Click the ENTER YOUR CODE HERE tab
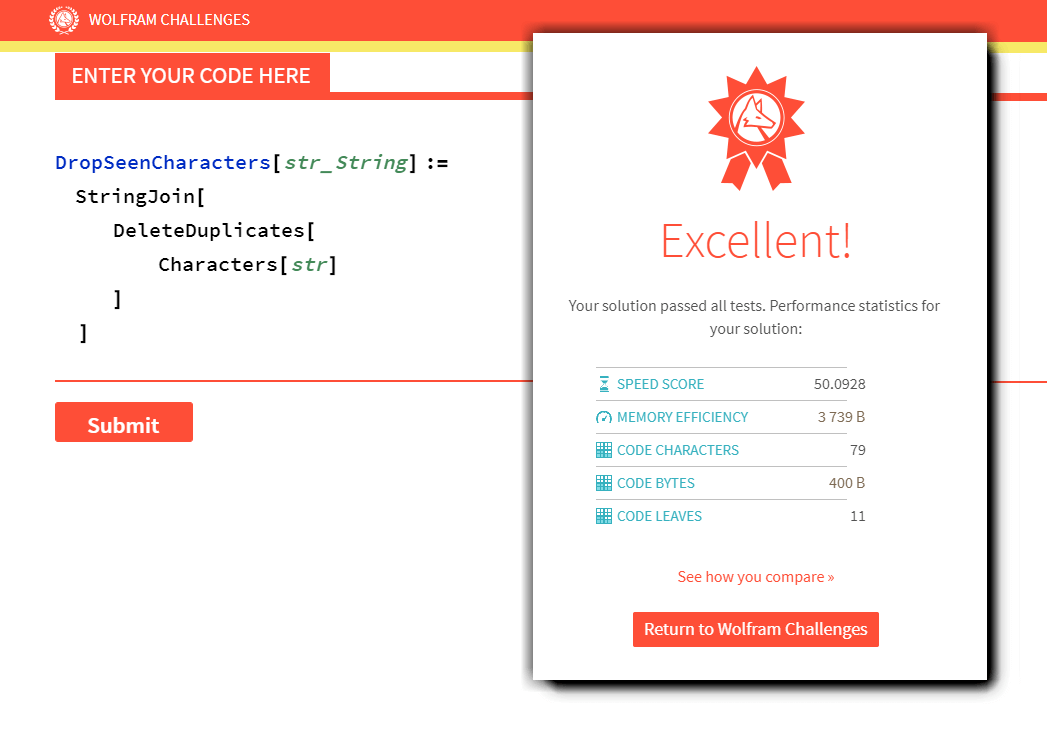Image resolution: width=1047 pixels, height=735 pixels. tap(191, 75)
